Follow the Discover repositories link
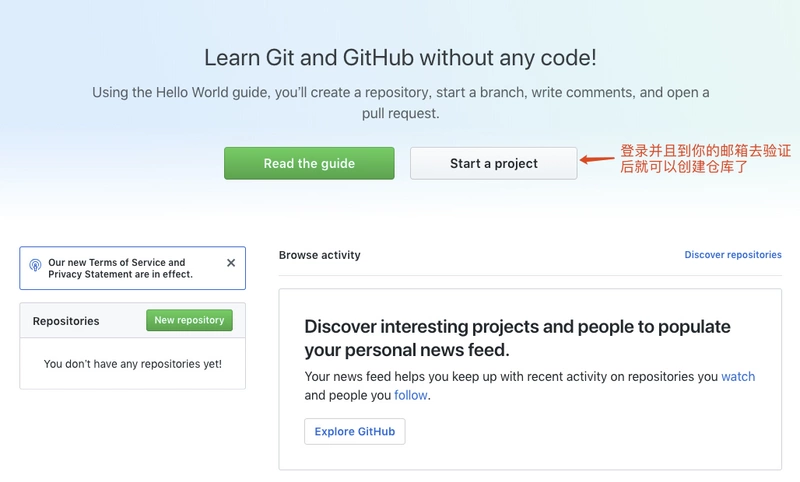Image resolution: width=800 pixels, height=482 pixels. [x=733, y=255]
